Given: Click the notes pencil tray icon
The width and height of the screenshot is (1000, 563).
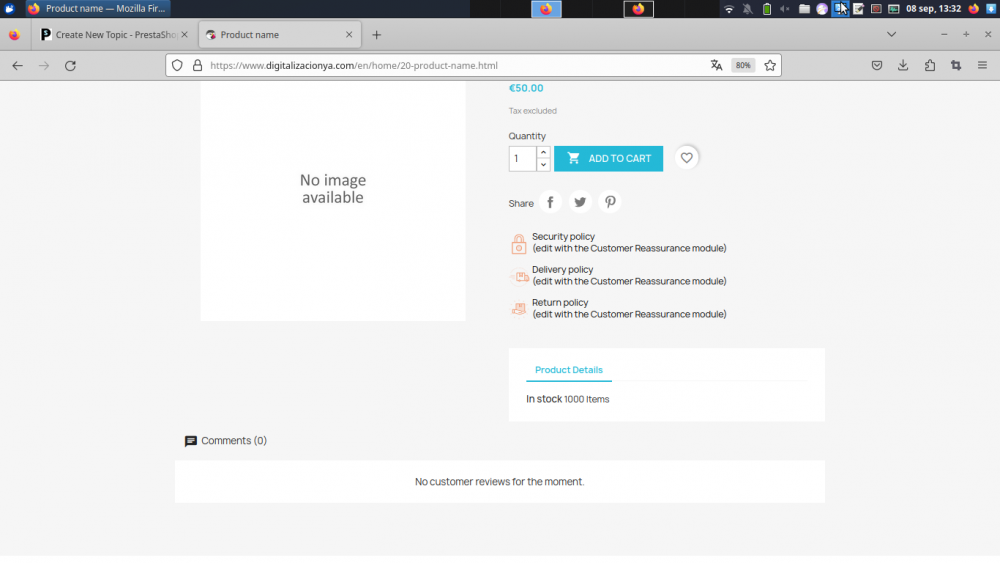Looking at the screenshot, I should (x=858, y=9).
